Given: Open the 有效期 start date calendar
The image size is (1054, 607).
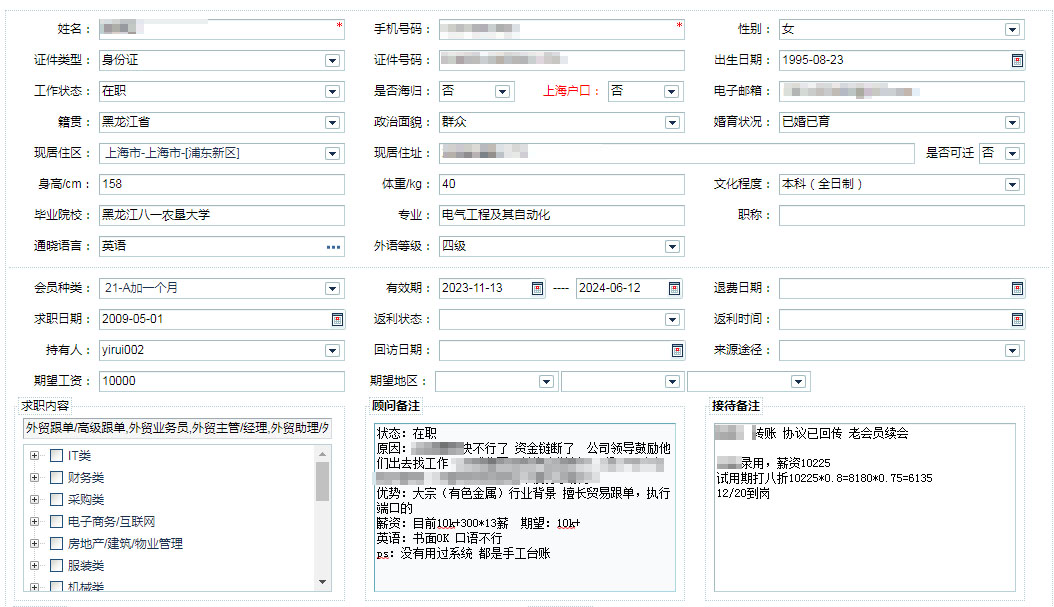Looking at the screenshot, I should tap(537, 288).
